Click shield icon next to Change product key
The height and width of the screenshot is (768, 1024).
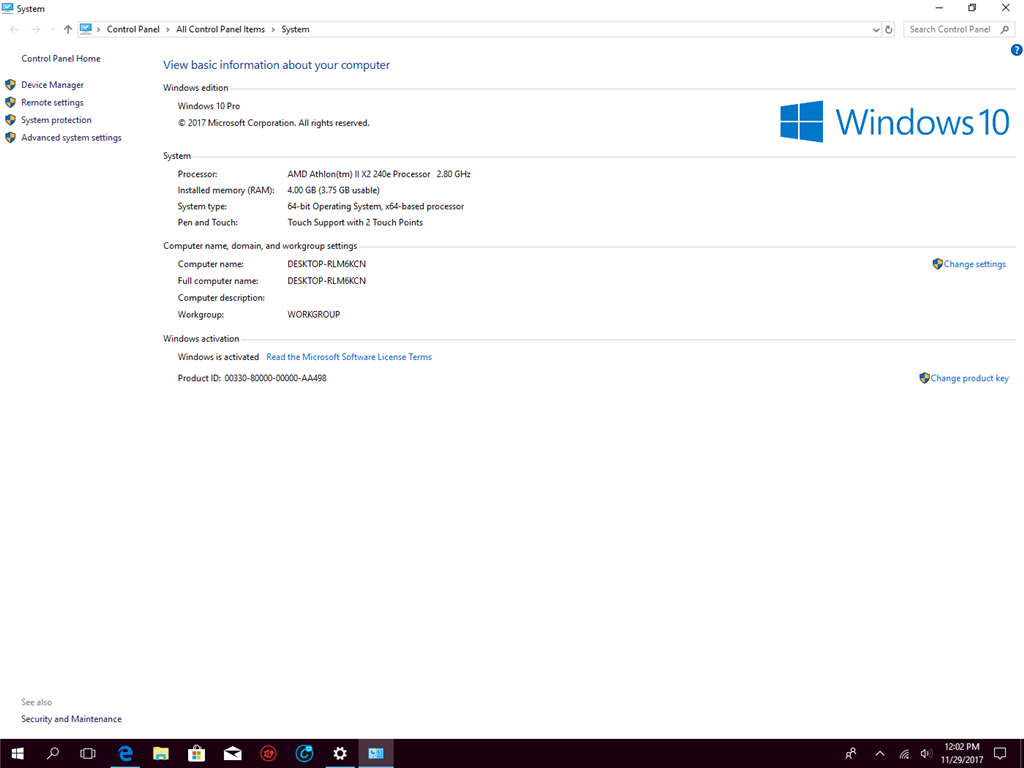pyautogui.click(x=924, y=378)
